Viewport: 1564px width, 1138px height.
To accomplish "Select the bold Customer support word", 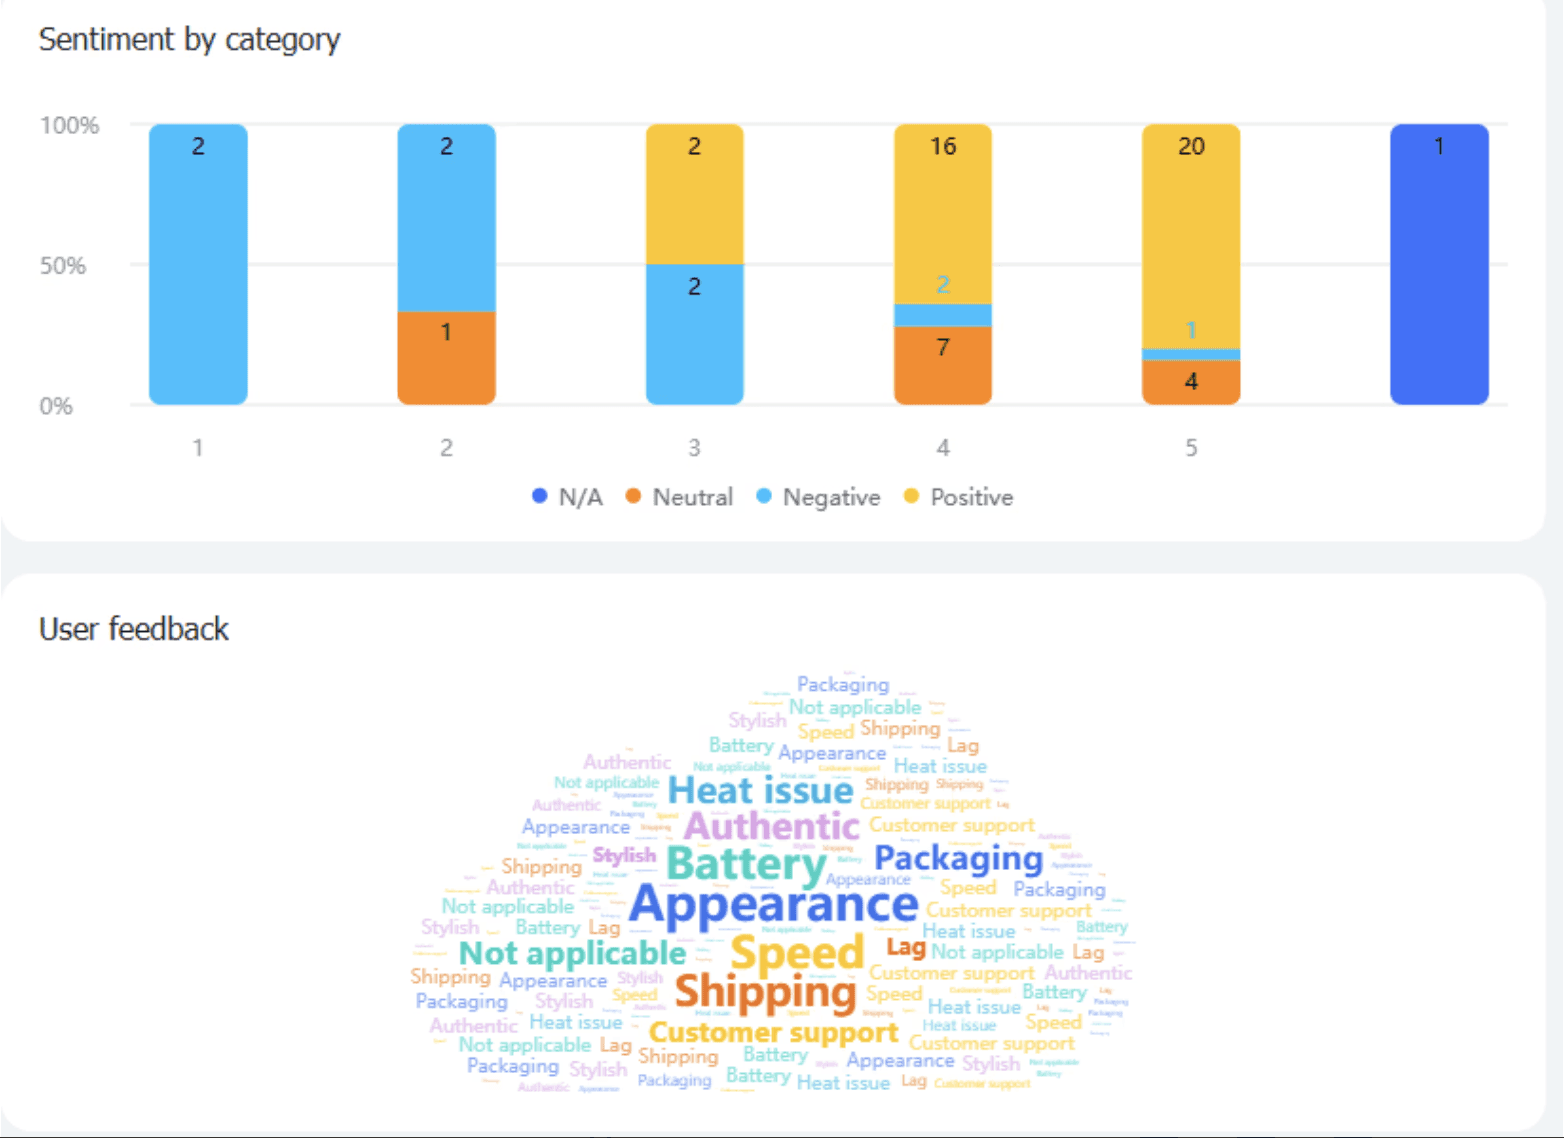I will tap(774, 1032).
